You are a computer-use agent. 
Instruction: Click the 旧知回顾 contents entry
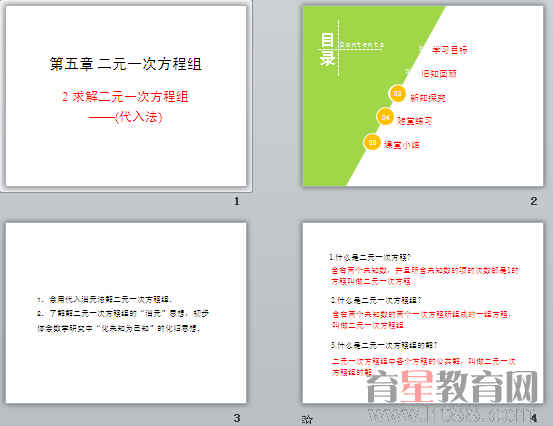(439, 73)
